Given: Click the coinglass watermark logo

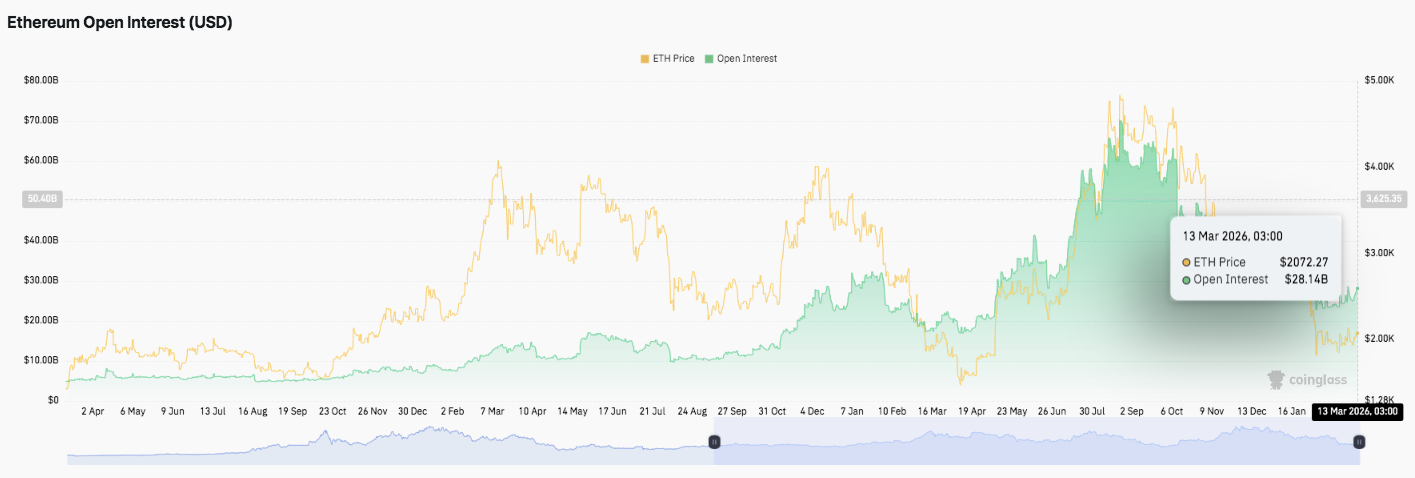Looking at the screenshot, I should [1307, 380].
